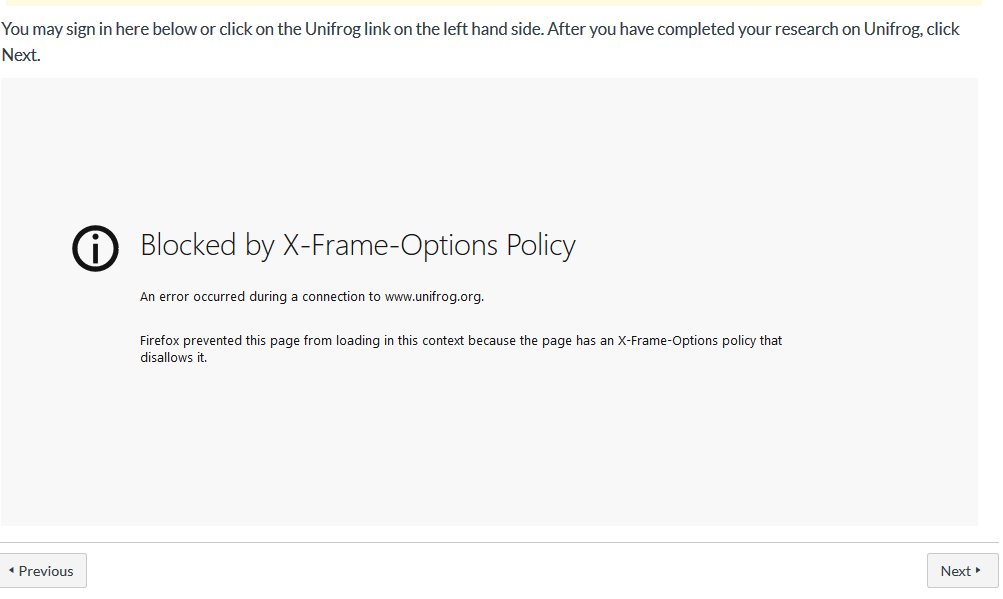Screen dimensions: 1003x599
Task: Click 'completed your research on Unifrog' phrase
Action: [x=757, y=29]
